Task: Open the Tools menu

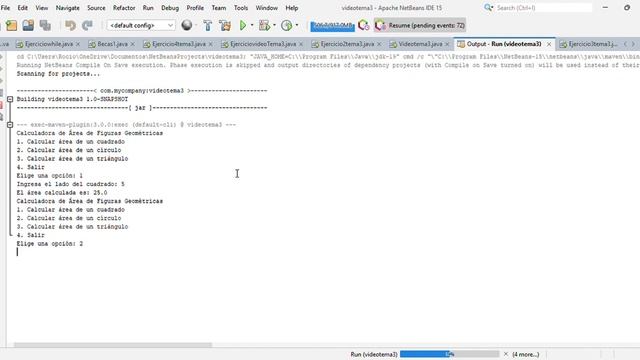Action: 241,8
